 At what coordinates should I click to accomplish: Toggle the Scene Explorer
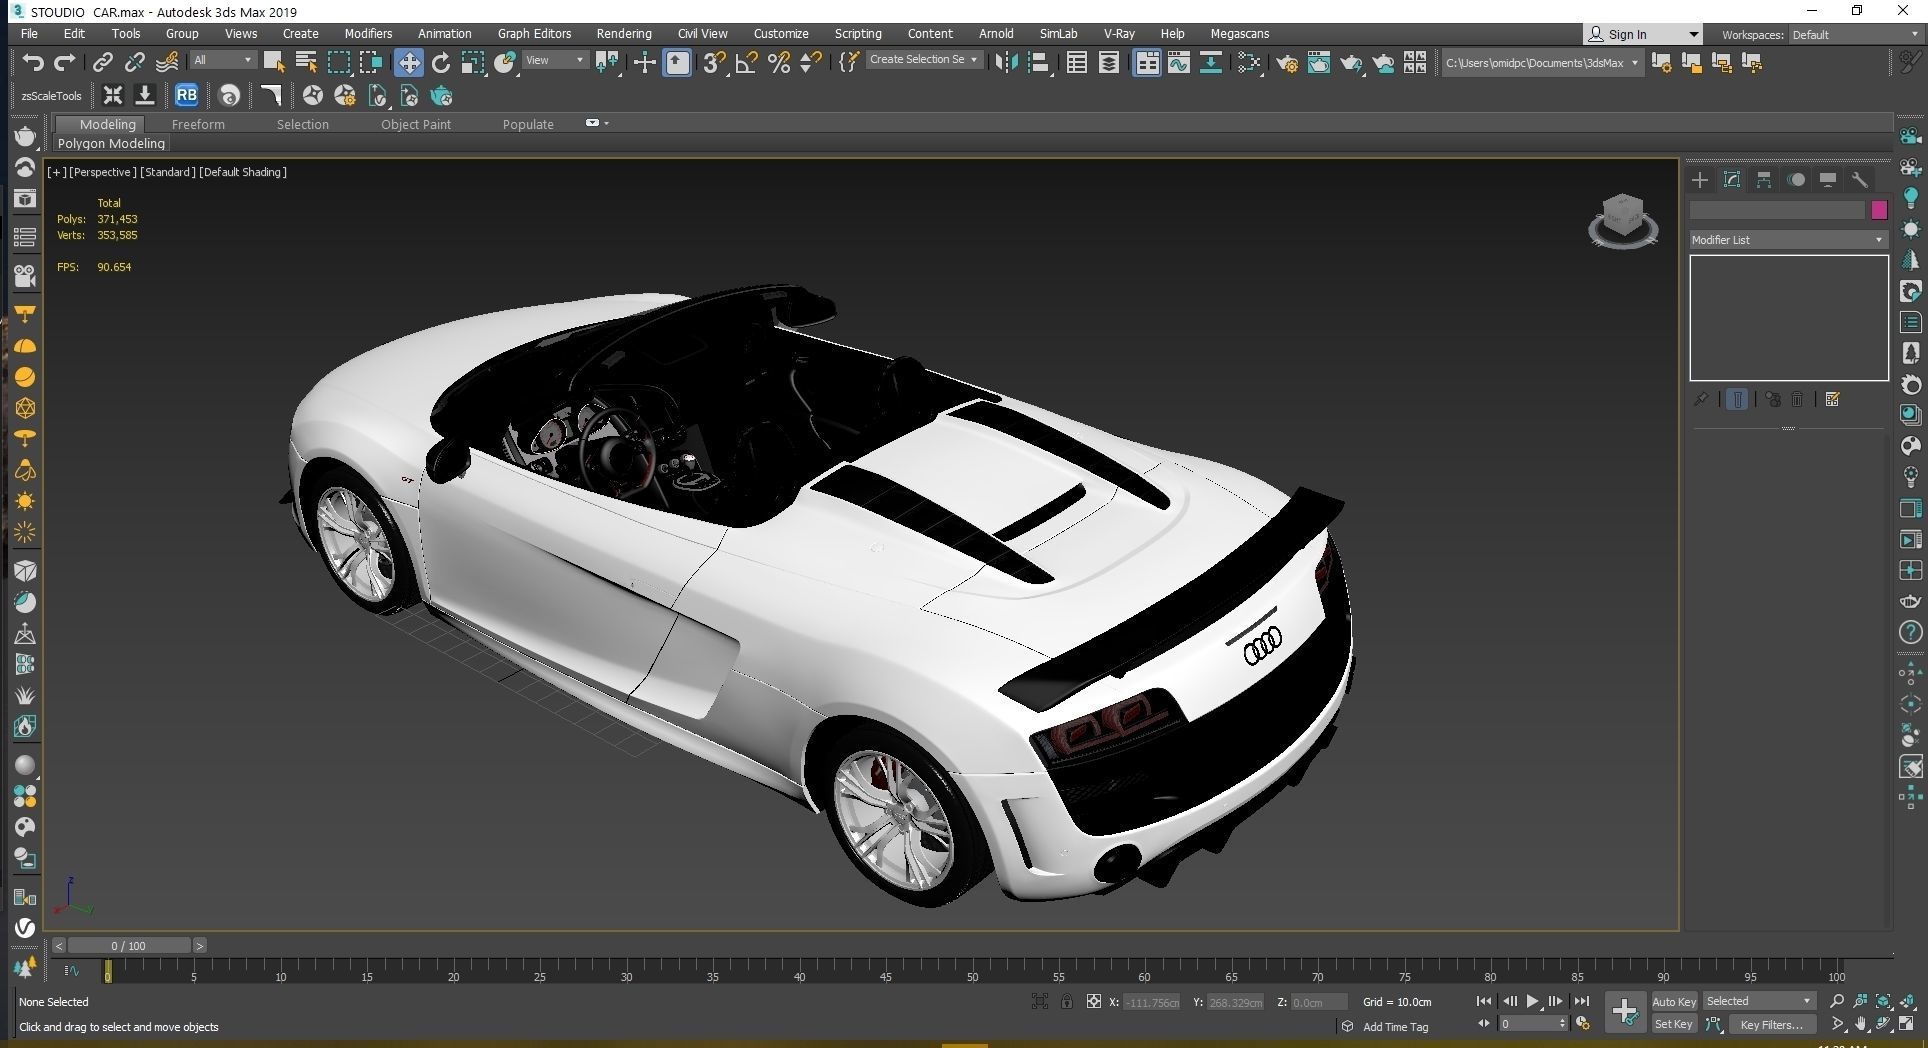[1077, 63]
